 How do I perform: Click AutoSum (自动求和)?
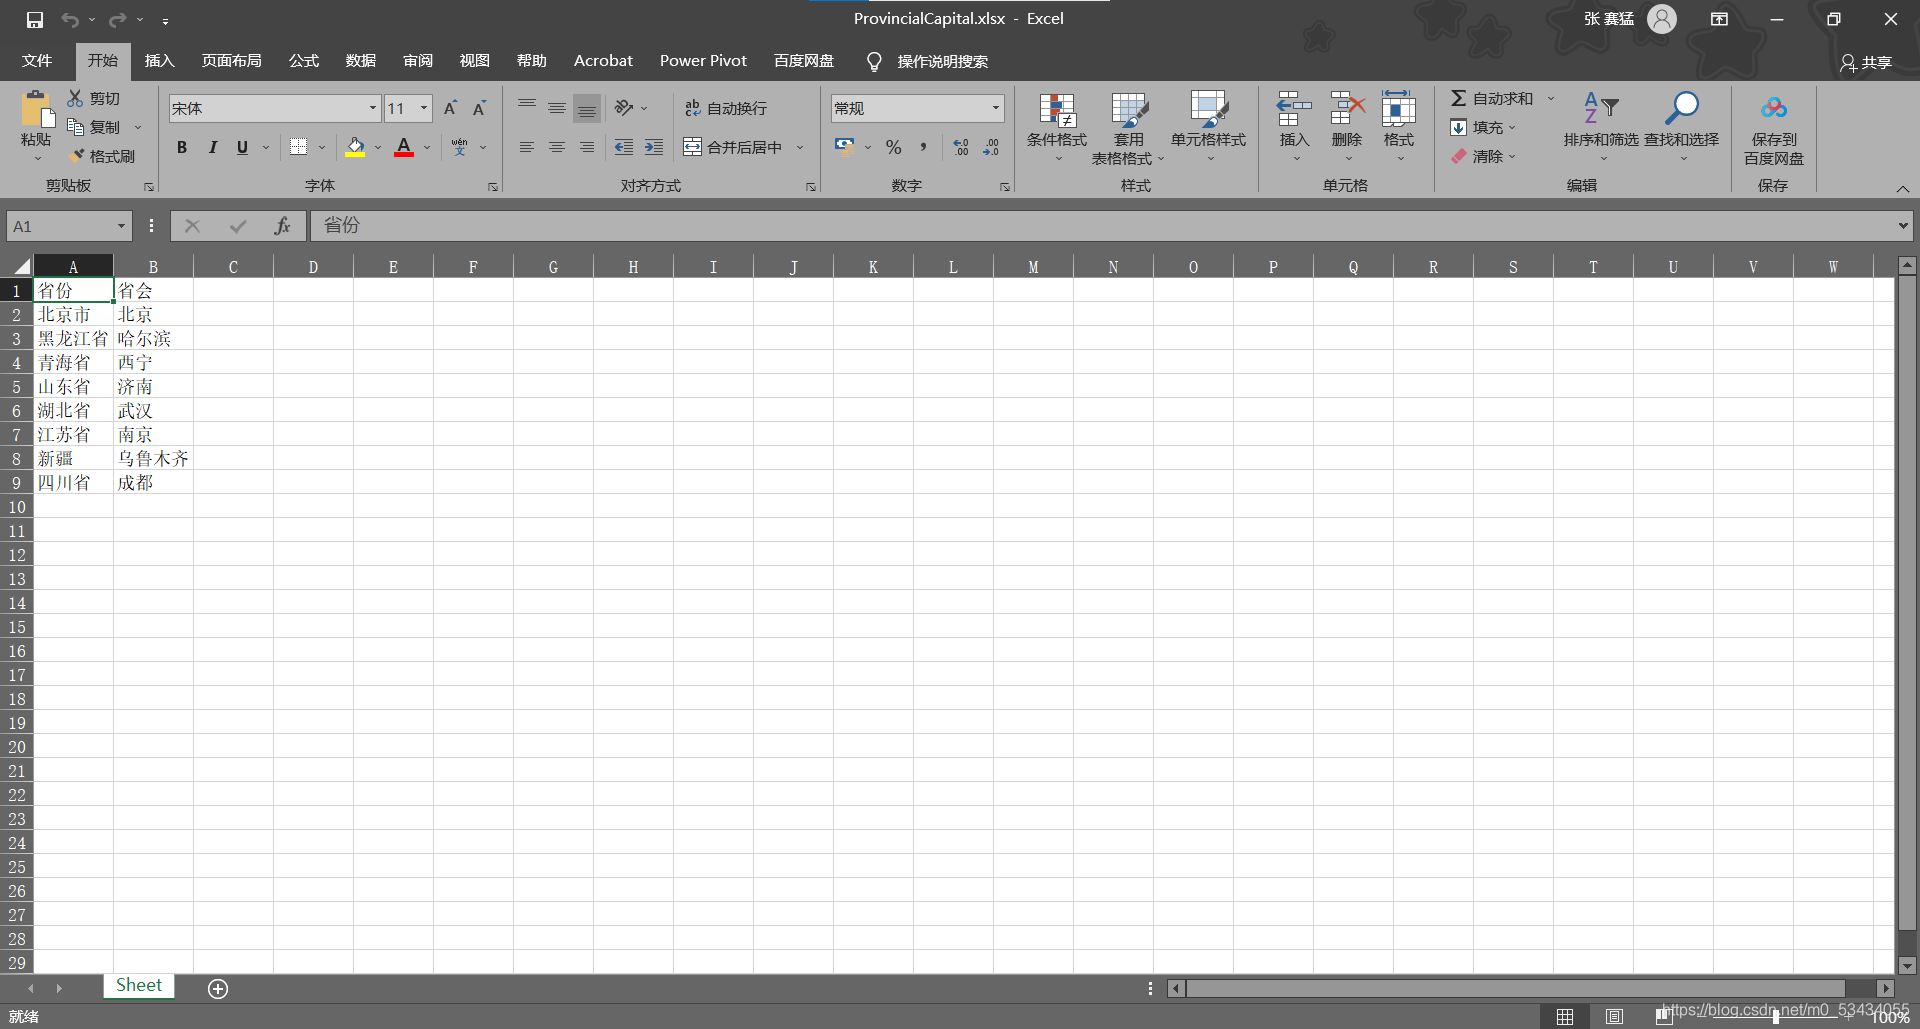pos(1492,98)
